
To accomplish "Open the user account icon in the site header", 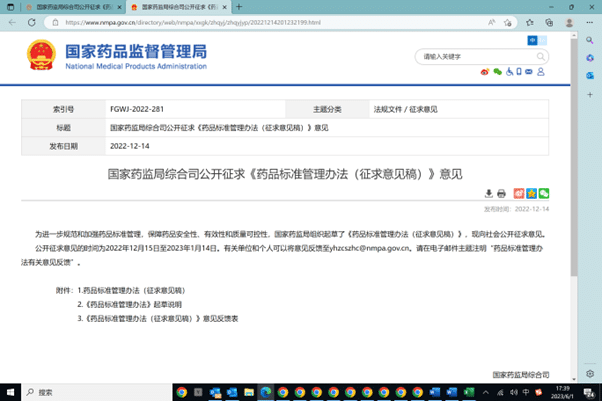I will [541, 72].
